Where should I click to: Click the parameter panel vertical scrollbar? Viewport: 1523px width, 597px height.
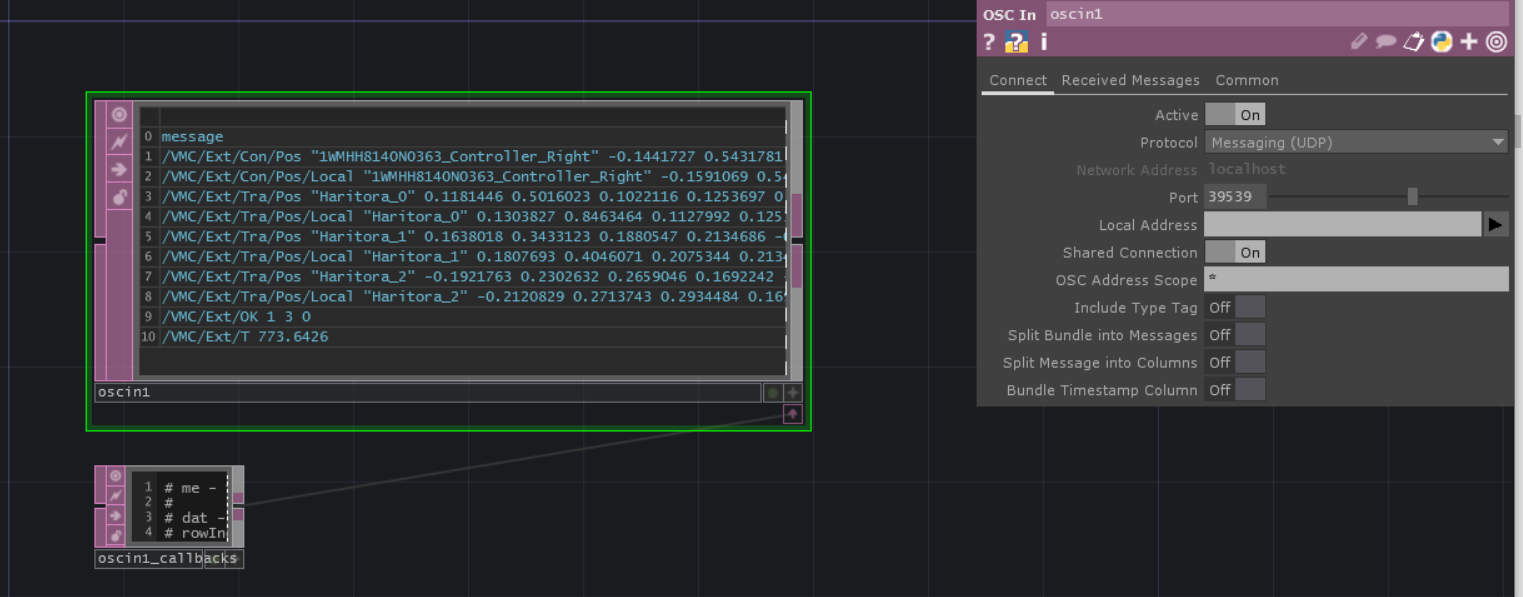(1518, 130)
